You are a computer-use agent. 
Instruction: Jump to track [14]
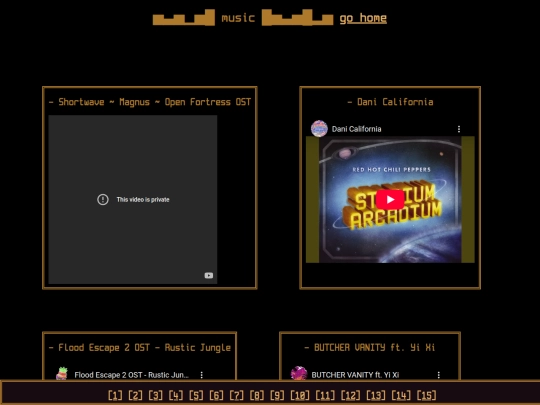click(x=401, y=395)
